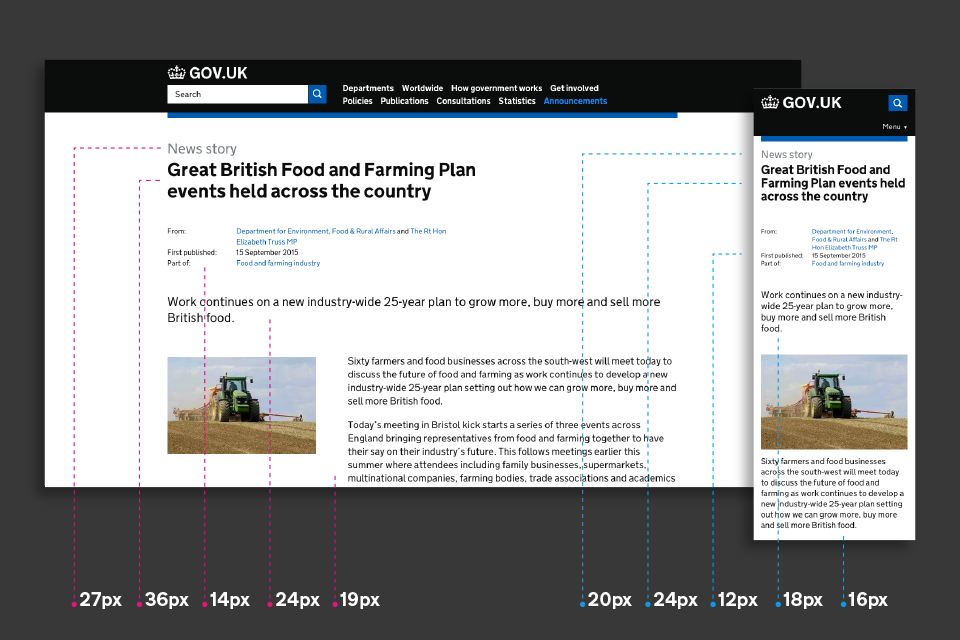The height and width of the screenshot is (640, 960).
Task: Click the GOV.UK crown logo on desktop
Action: click(208, 73)
